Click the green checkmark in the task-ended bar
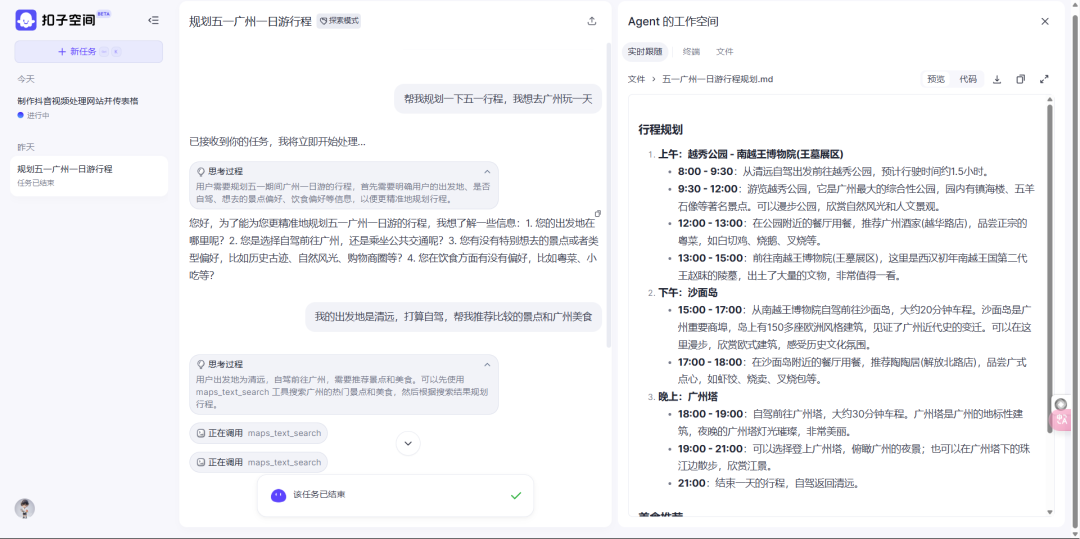 tap(516, 495)
